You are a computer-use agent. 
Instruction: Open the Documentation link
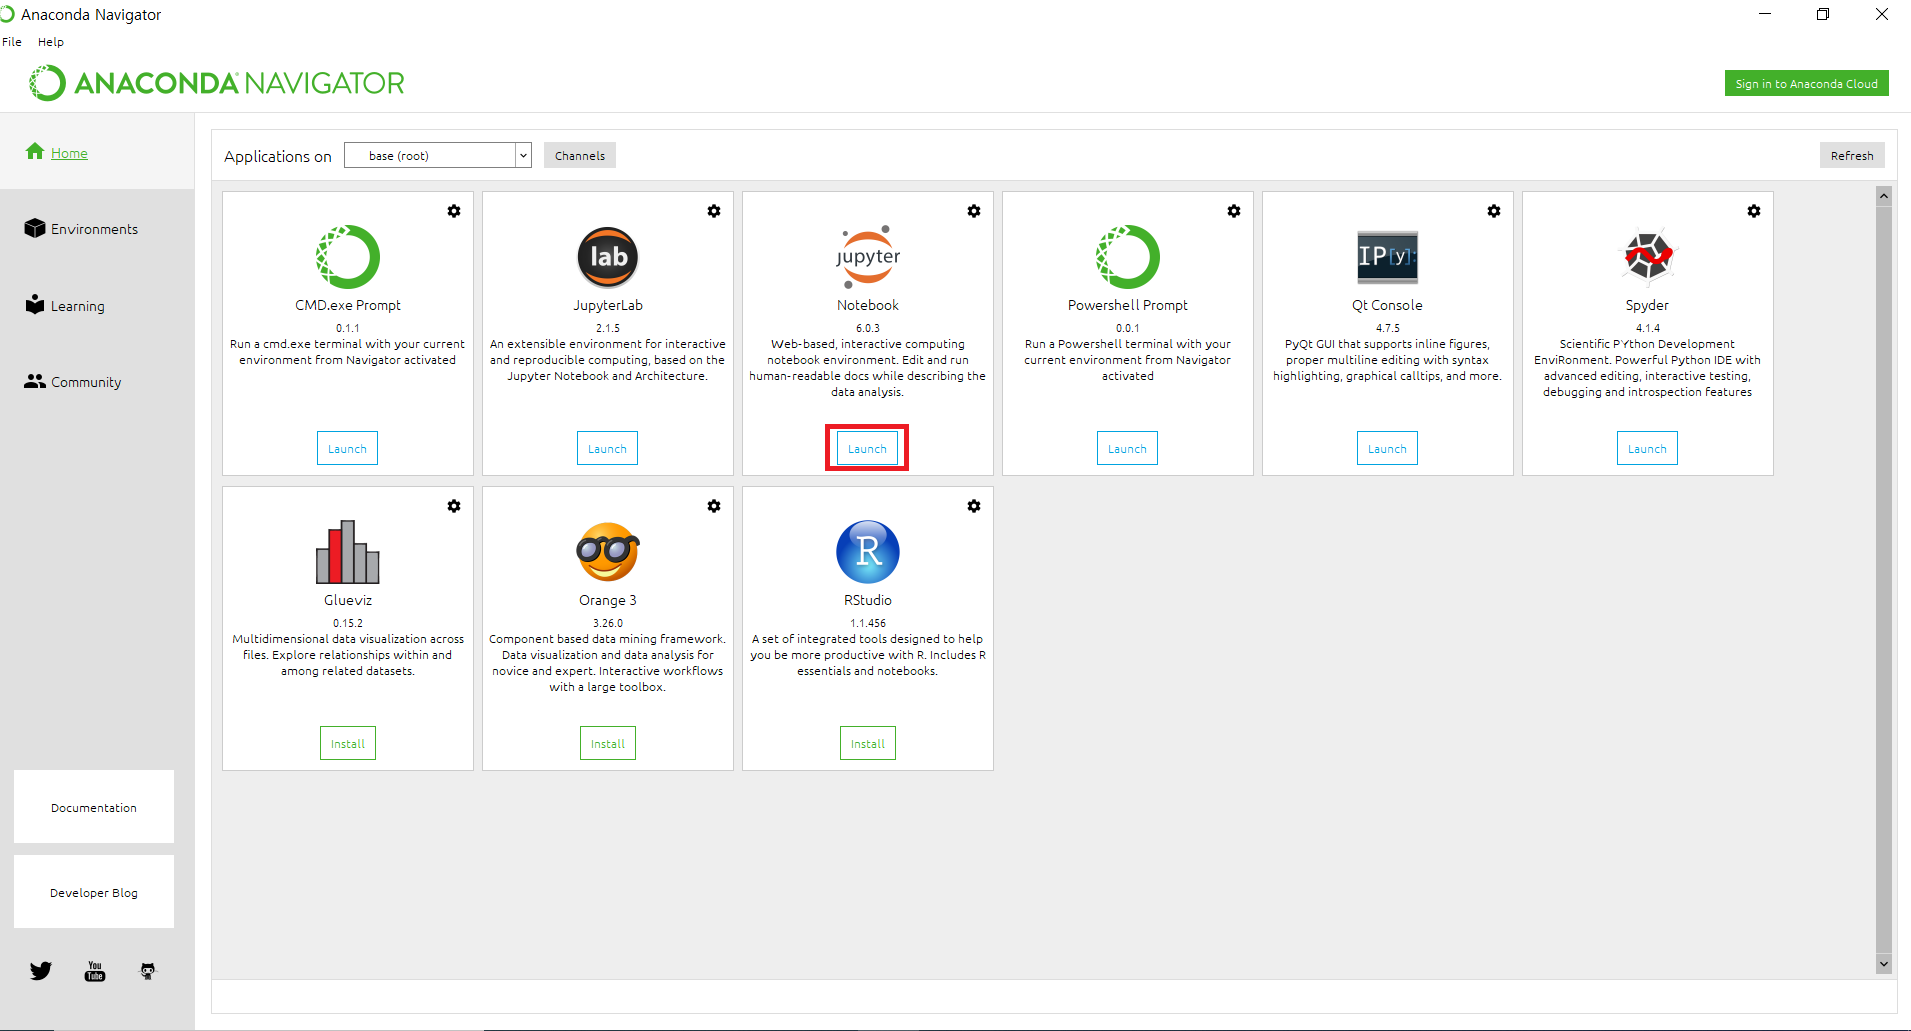click(94, 807)
